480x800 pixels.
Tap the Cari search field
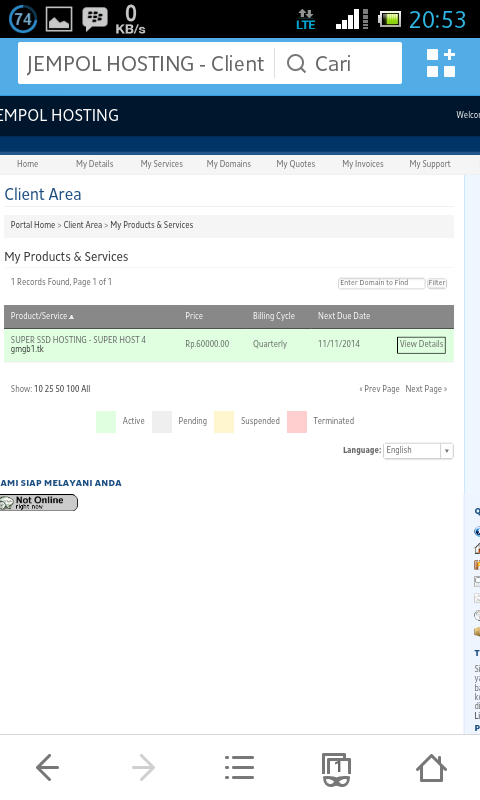[339, 64]
